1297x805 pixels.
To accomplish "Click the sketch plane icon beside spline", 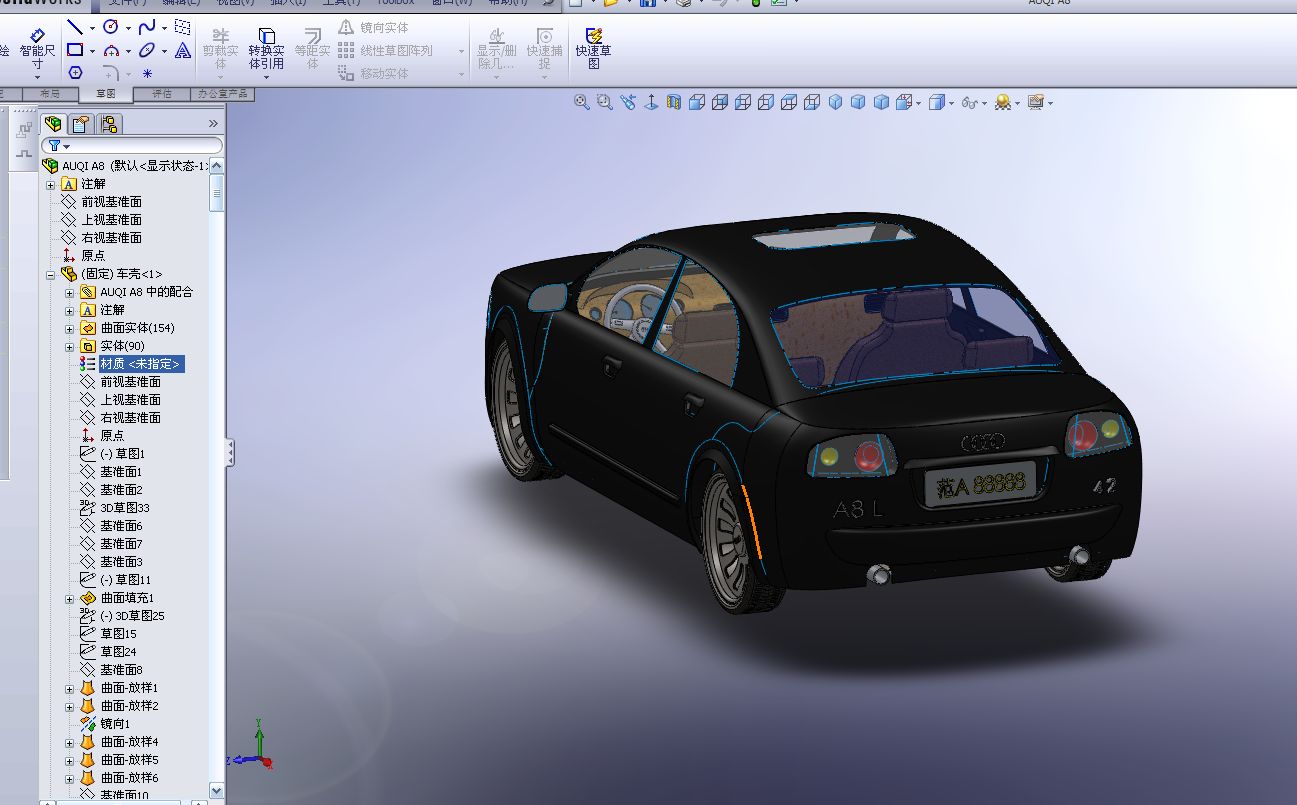I will click(x=183, y=28).
